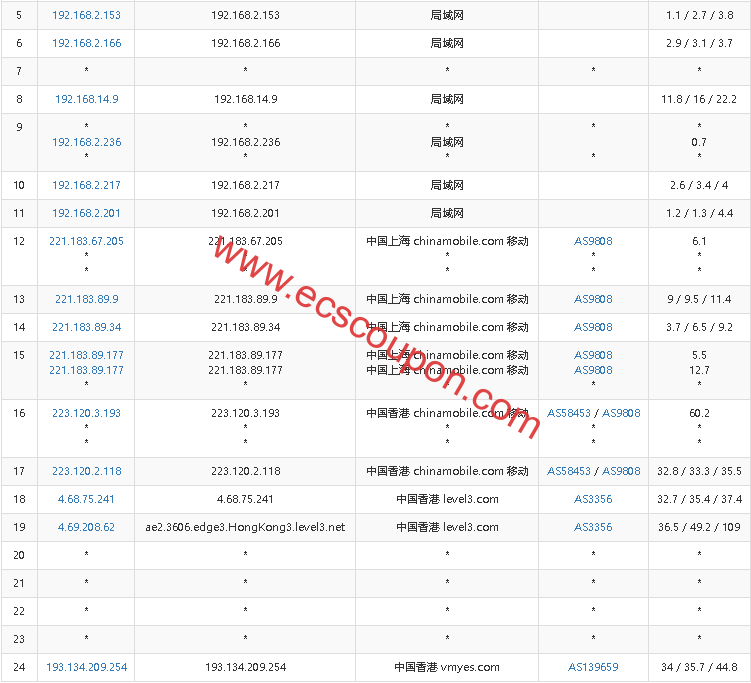Open IP link 4.69.208.62

pyautogui.click(x=86, y=527)
